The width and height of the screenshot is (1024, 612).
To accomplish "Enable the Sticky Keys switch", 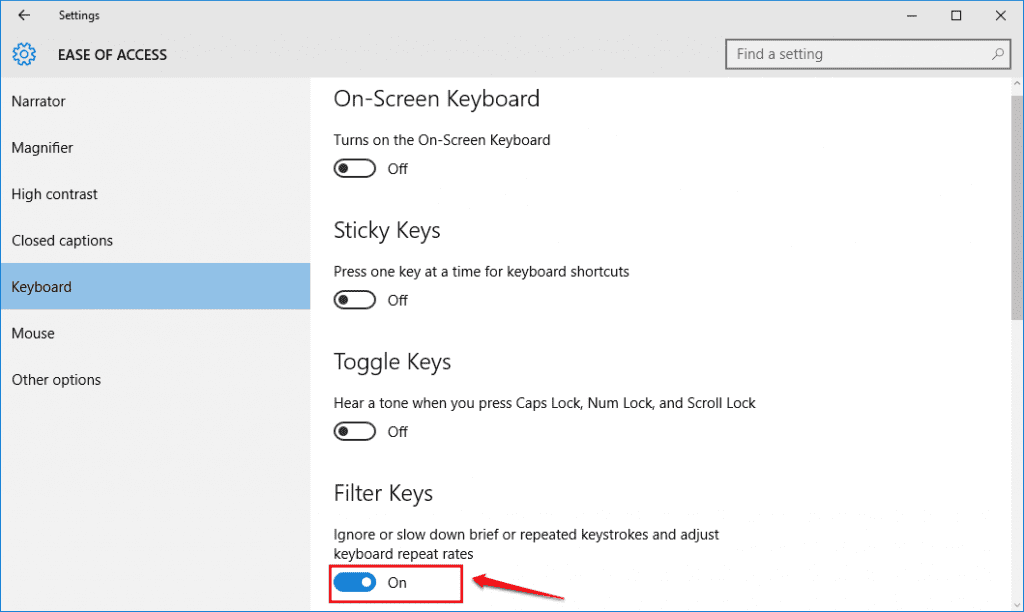I will (355, 300).
